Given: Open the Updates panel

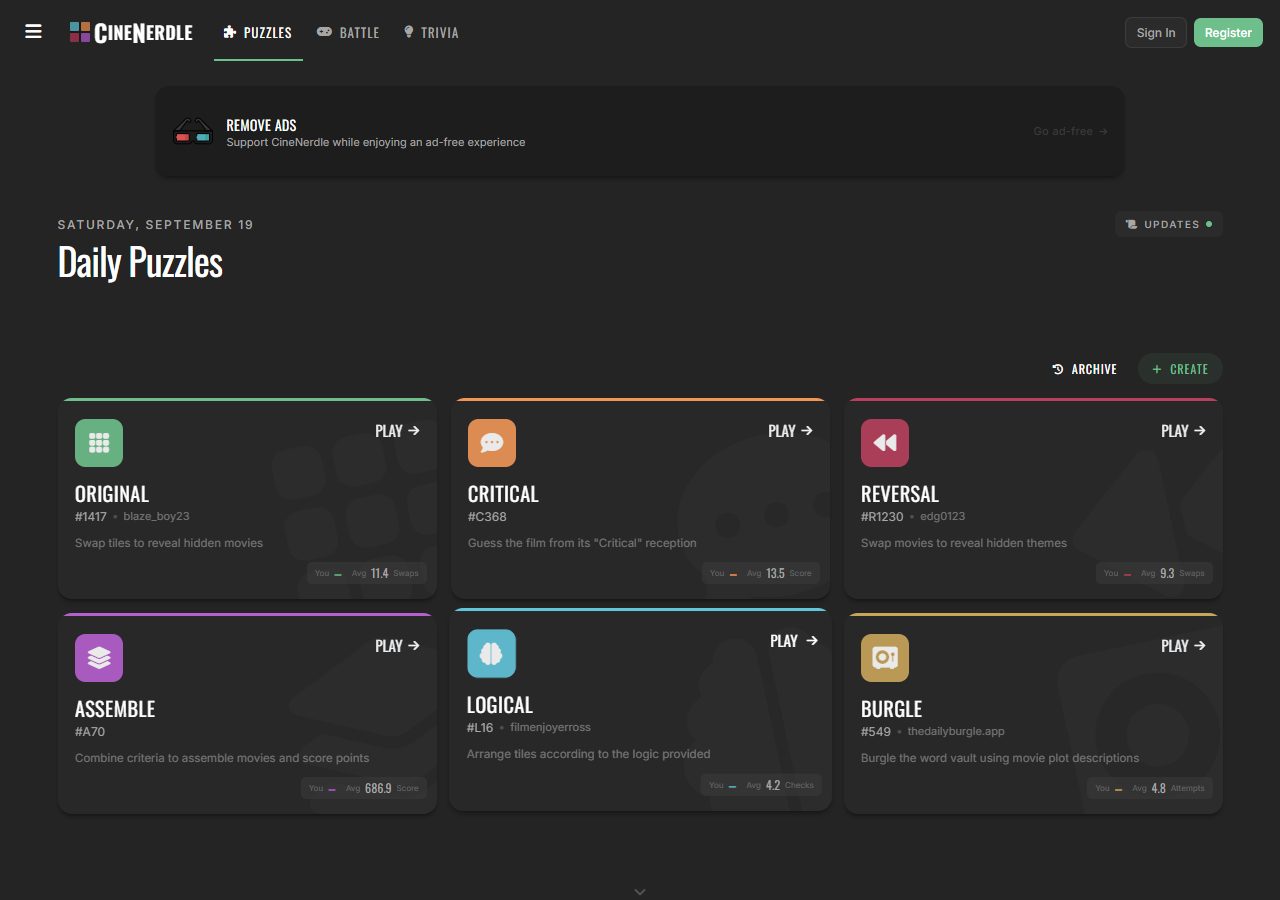Looking at the screenshot, I should [1169, 224].
